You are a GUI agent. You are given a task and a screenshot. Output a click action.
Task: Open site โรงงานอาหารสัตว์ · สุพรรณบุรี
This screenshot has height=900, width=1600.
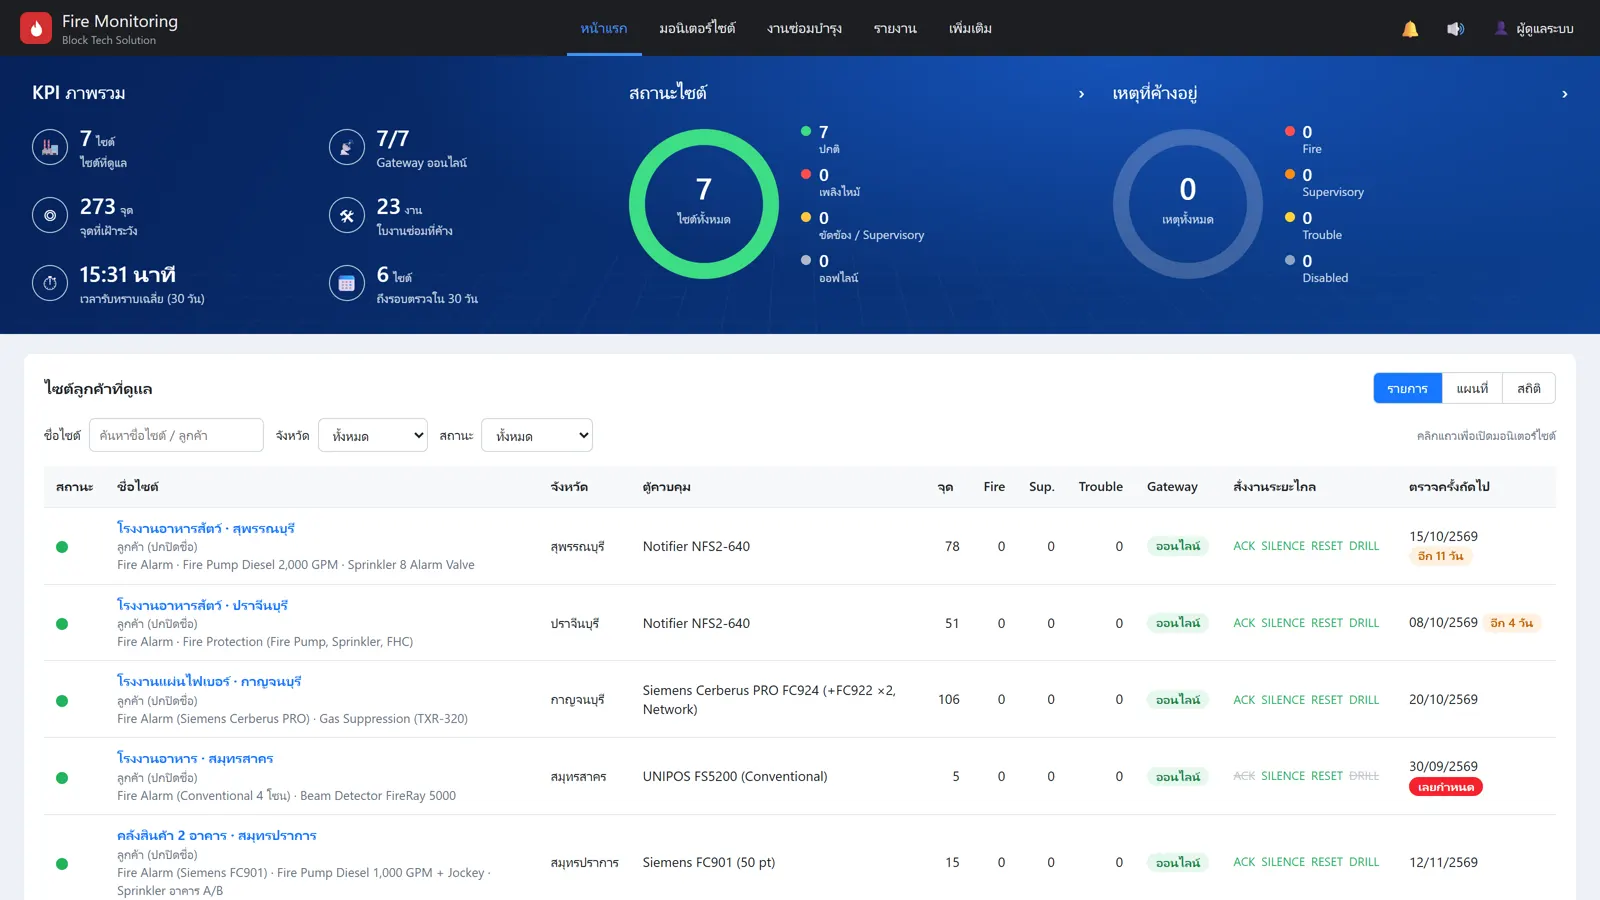coord(206,528)
